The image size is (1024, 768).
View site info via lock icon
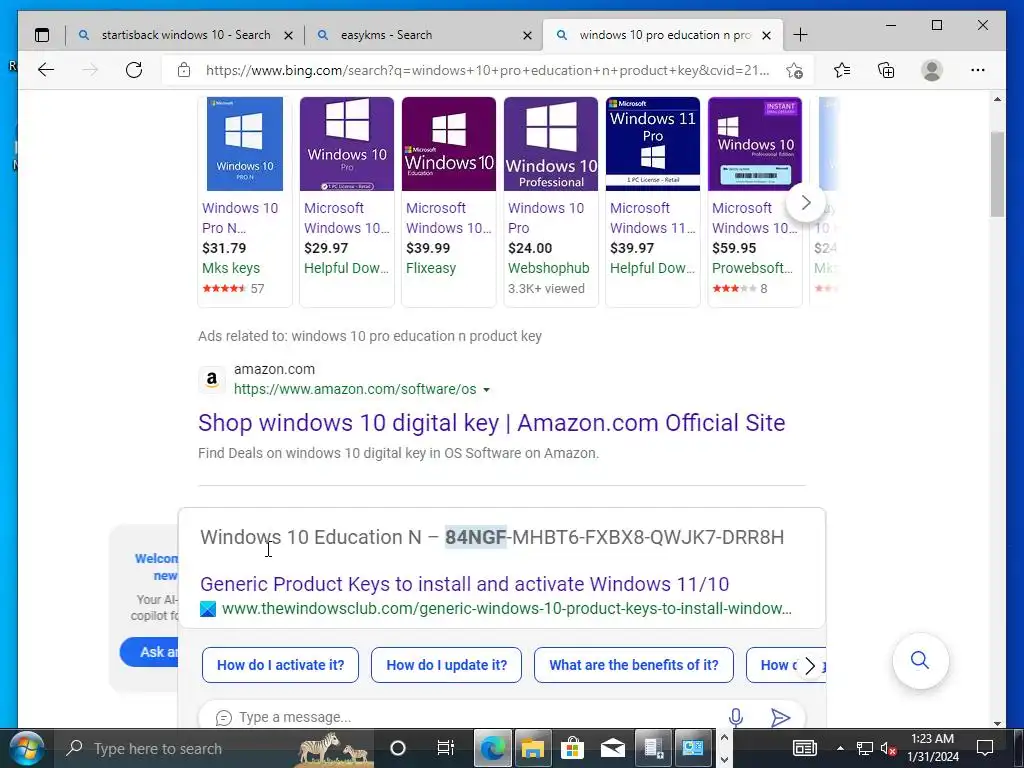(184, 70)
